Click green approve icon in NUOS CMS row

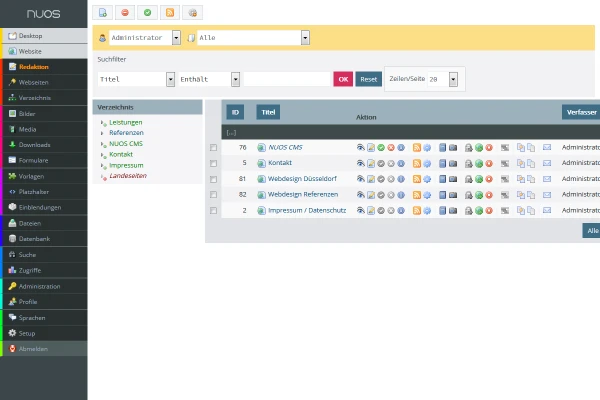381,147
